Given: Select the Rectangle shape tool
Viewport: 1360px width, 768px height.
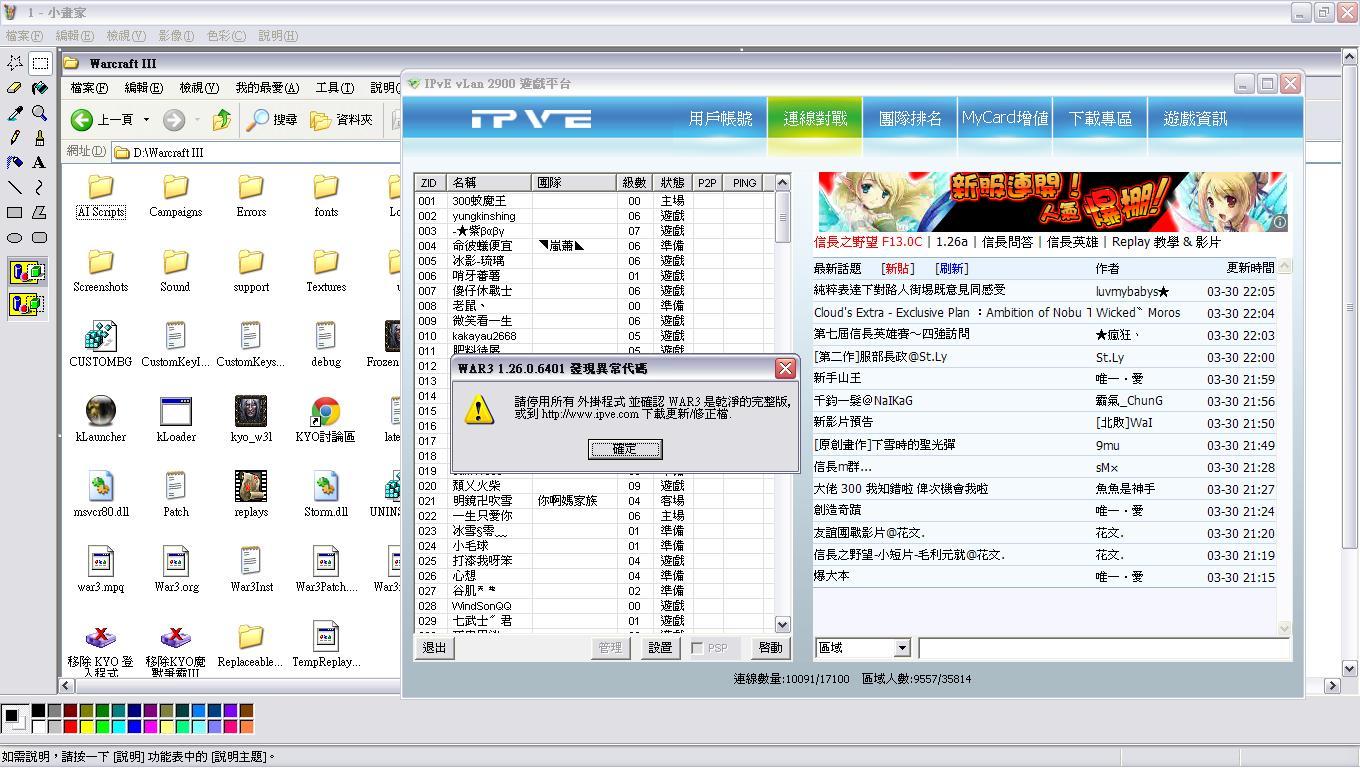Looking at the screenshot, I should [15, 212].
